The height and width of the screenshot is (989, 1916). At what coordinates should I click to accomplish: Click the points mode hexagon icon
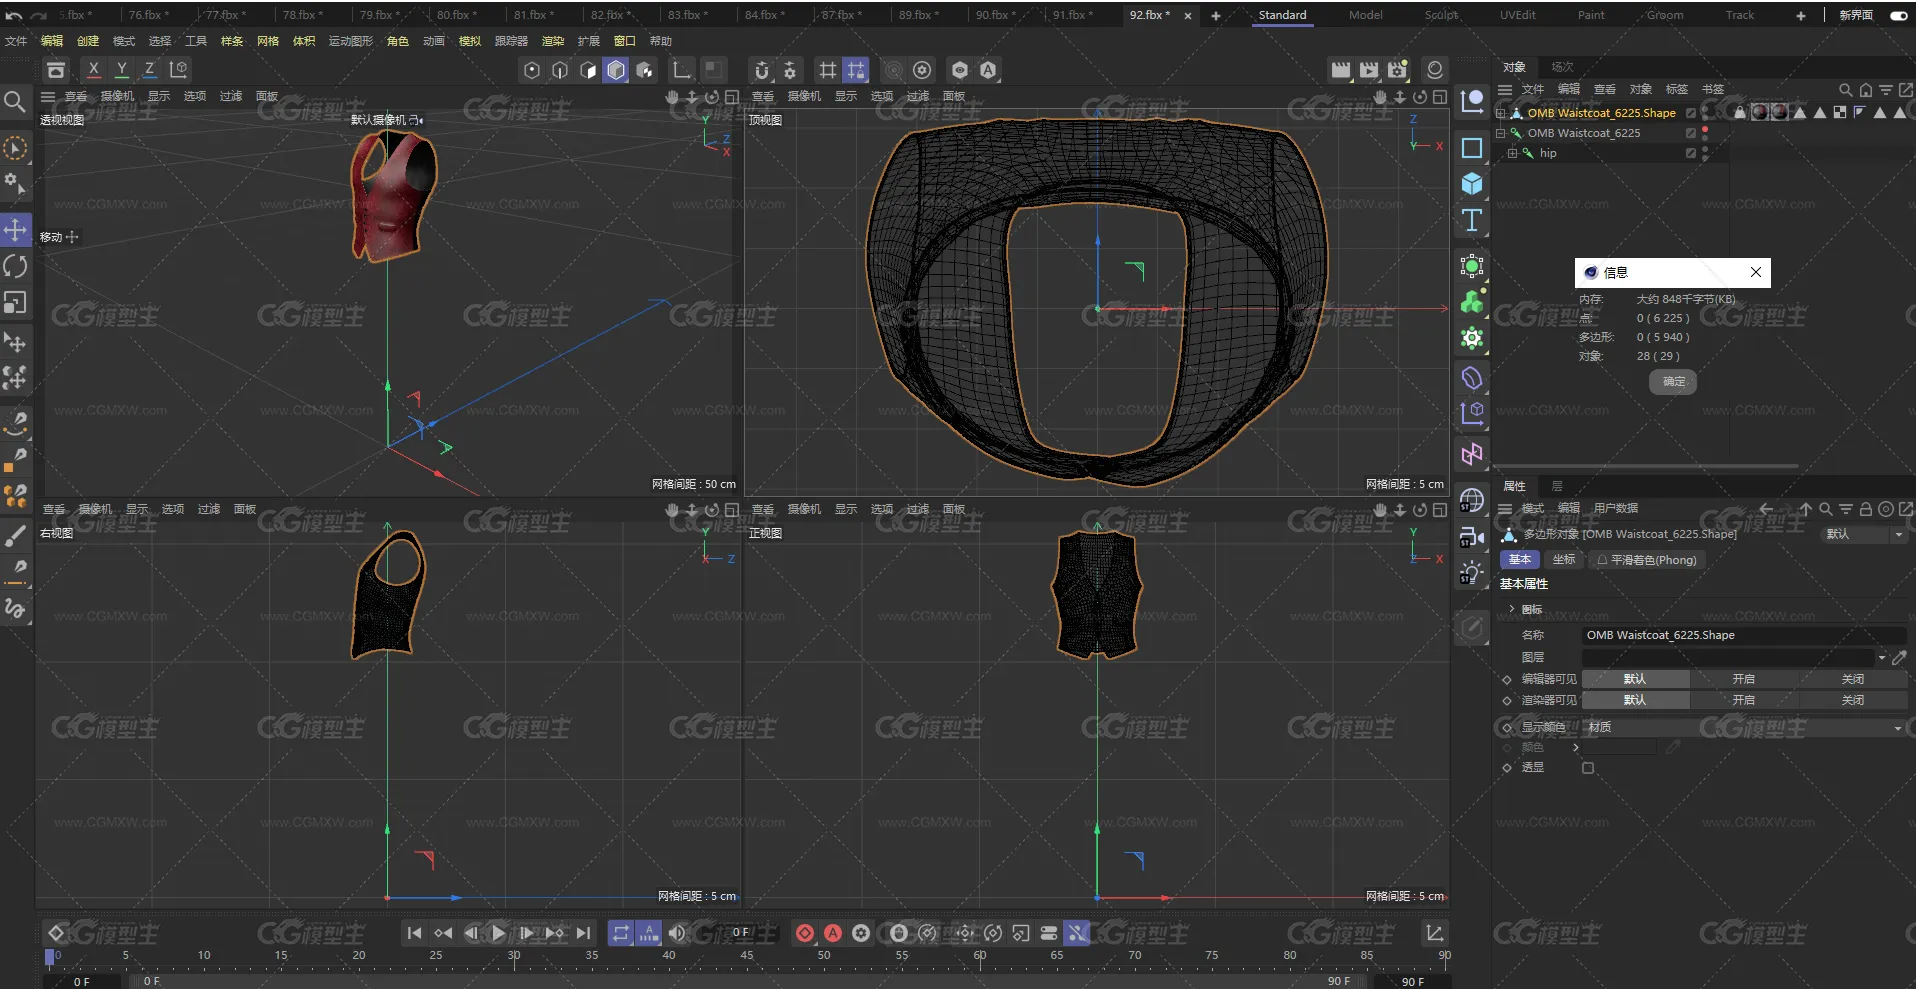pyautogui.click(x=532, y=70)
